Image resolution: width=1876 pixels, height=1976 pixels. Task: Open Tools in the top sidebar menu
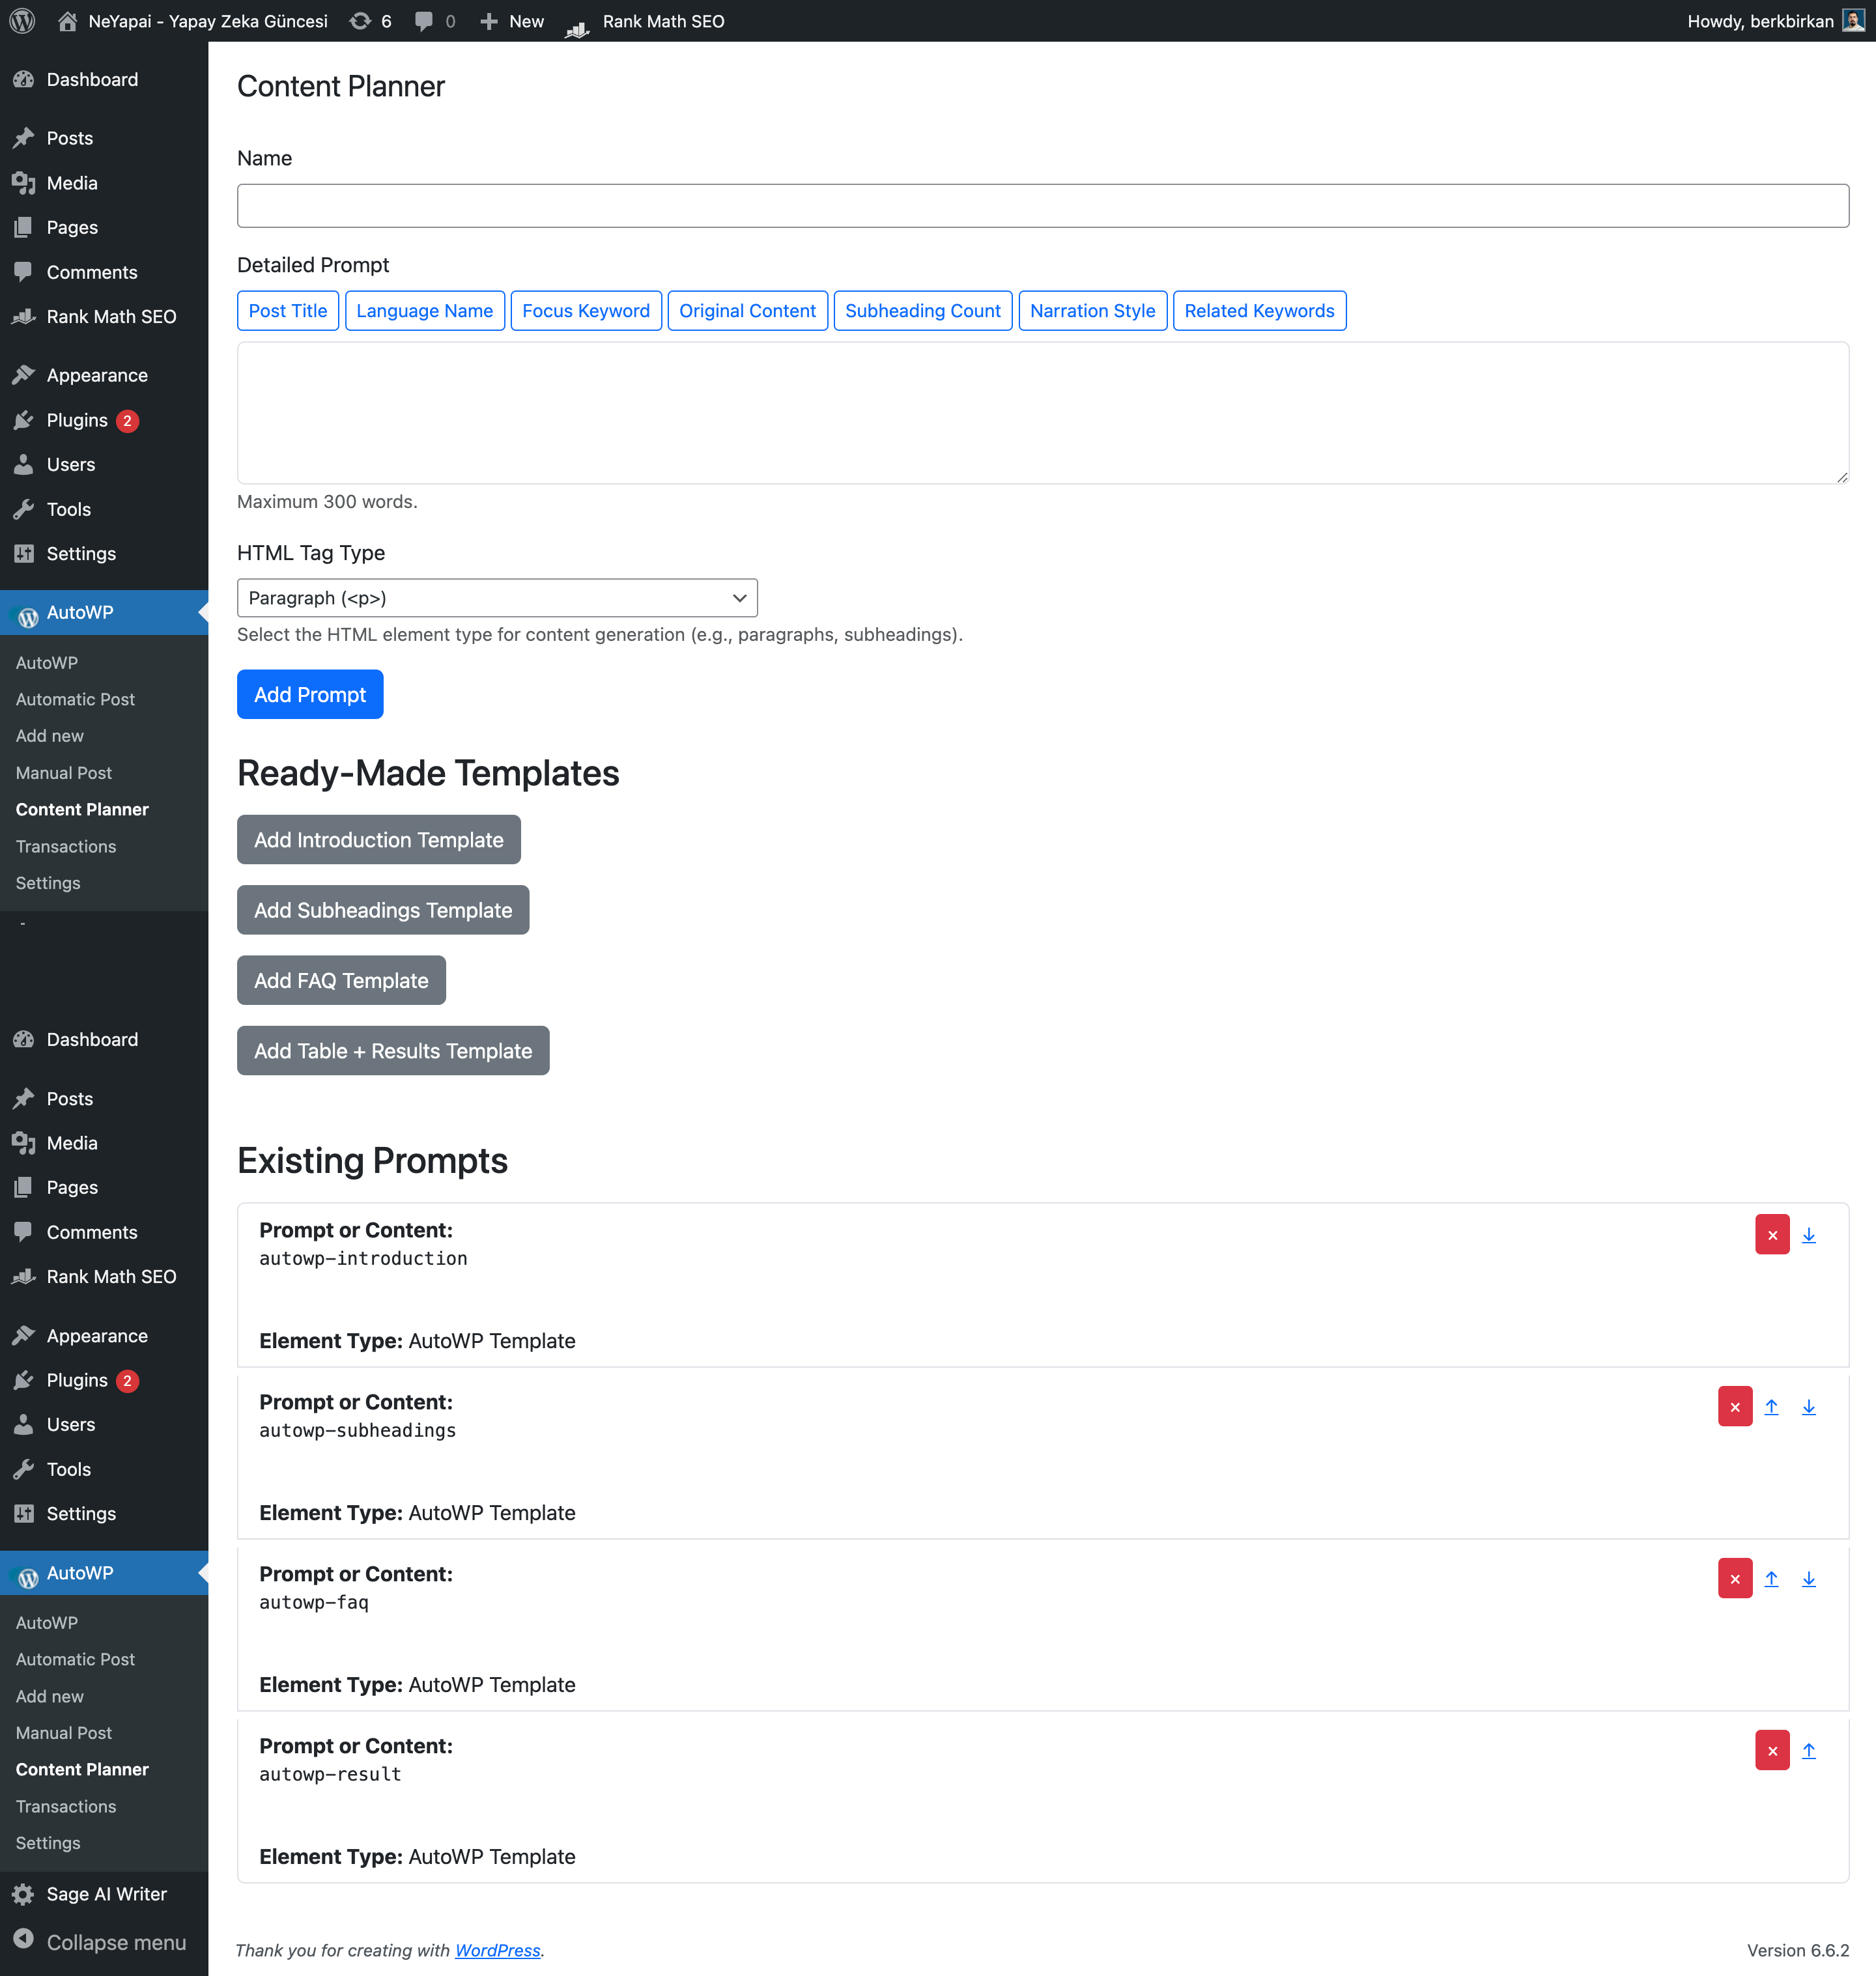tap(104, 509)
